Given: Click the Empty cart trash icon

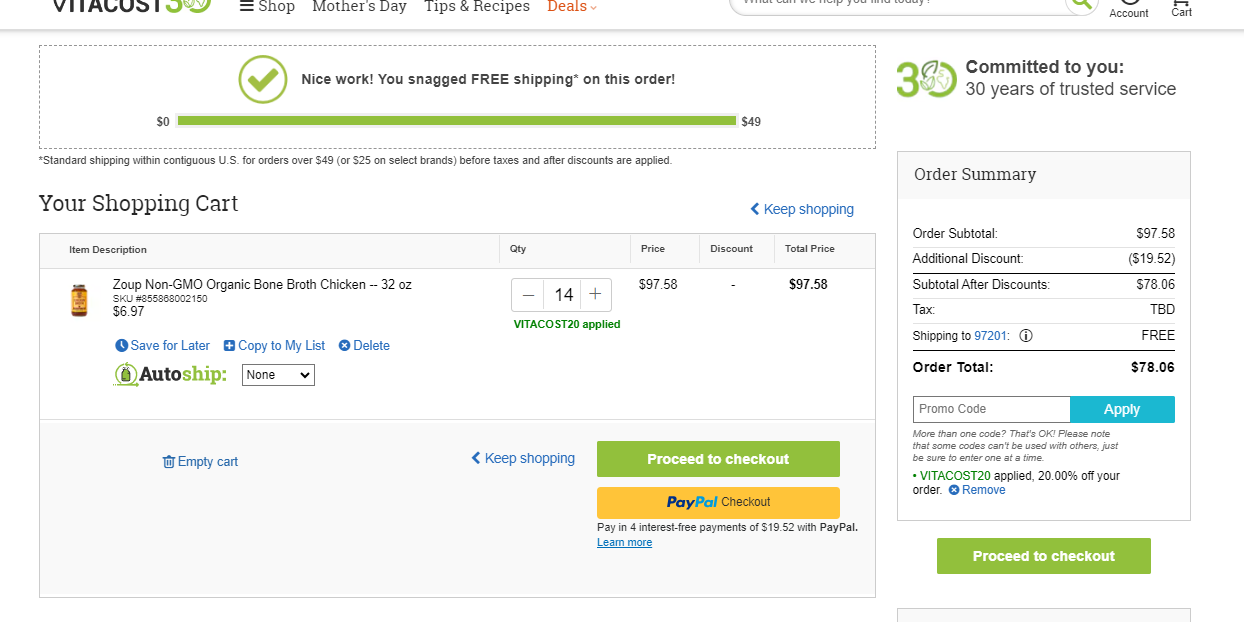Looking at the screenshot, I should (x=169, y=462).
